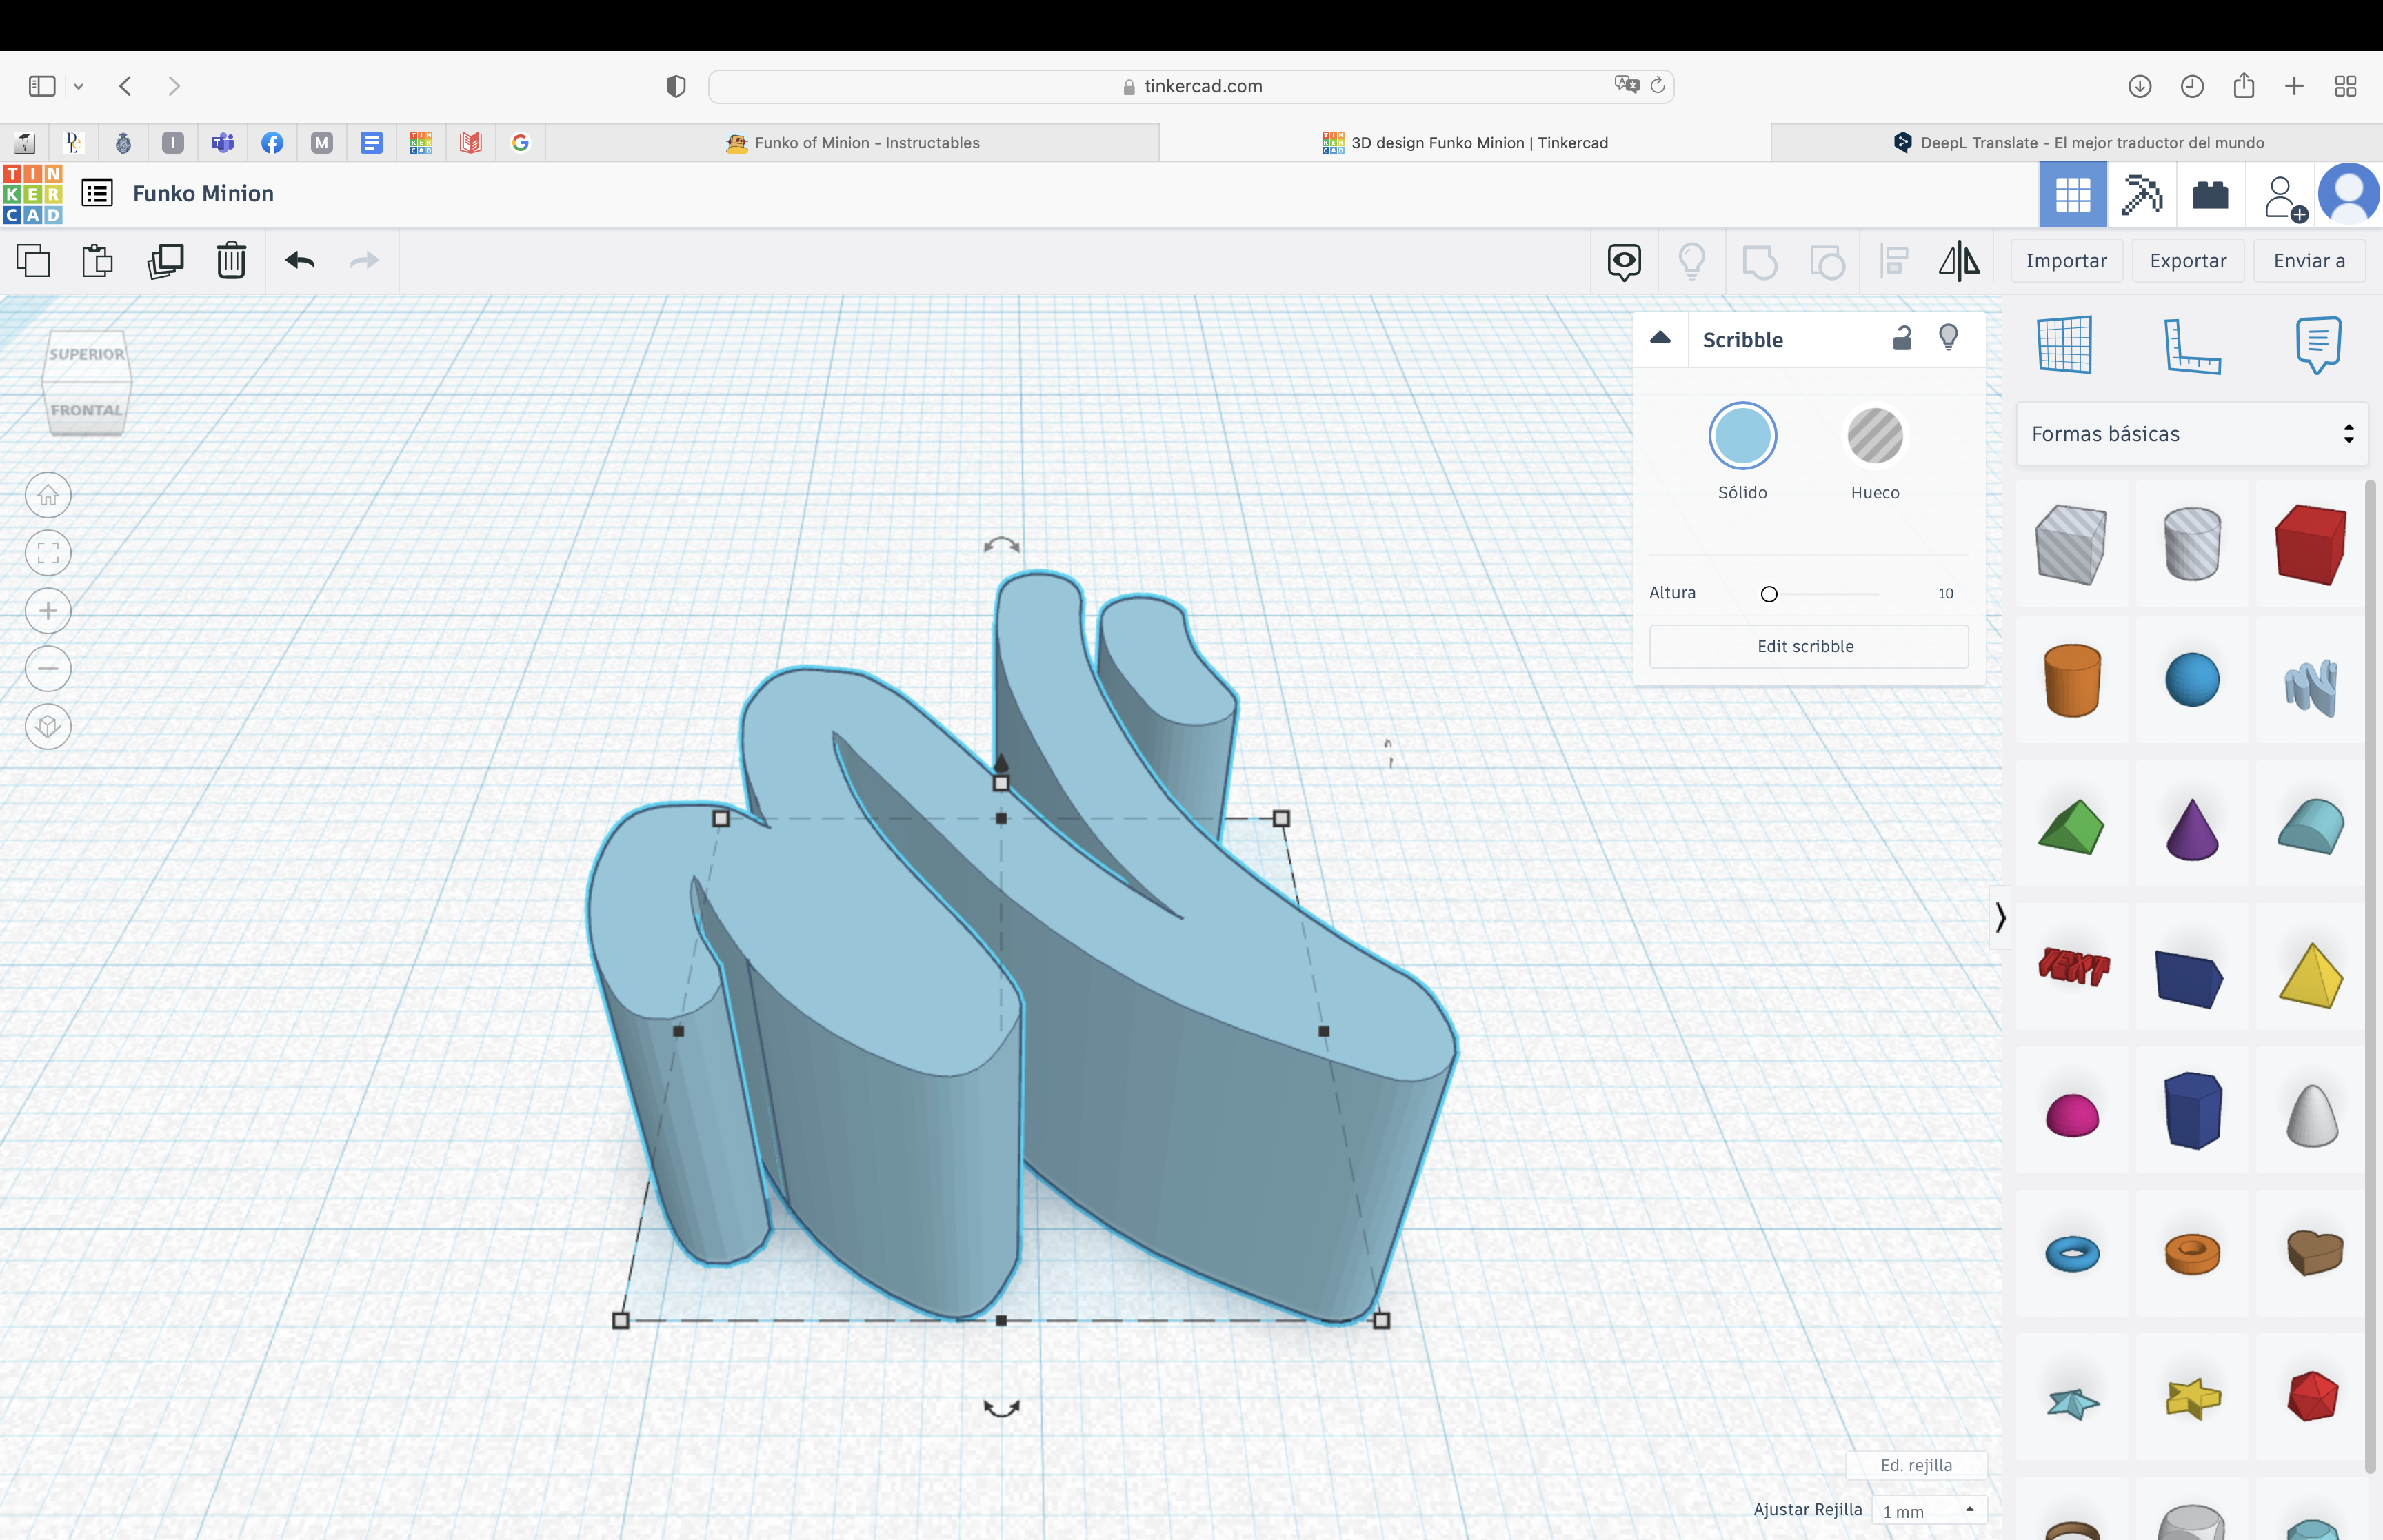Open the Formas básicas shape dropdown
This screenshot has height=1540, width=2383.
pyautogui.click(x=2191, y=434)
